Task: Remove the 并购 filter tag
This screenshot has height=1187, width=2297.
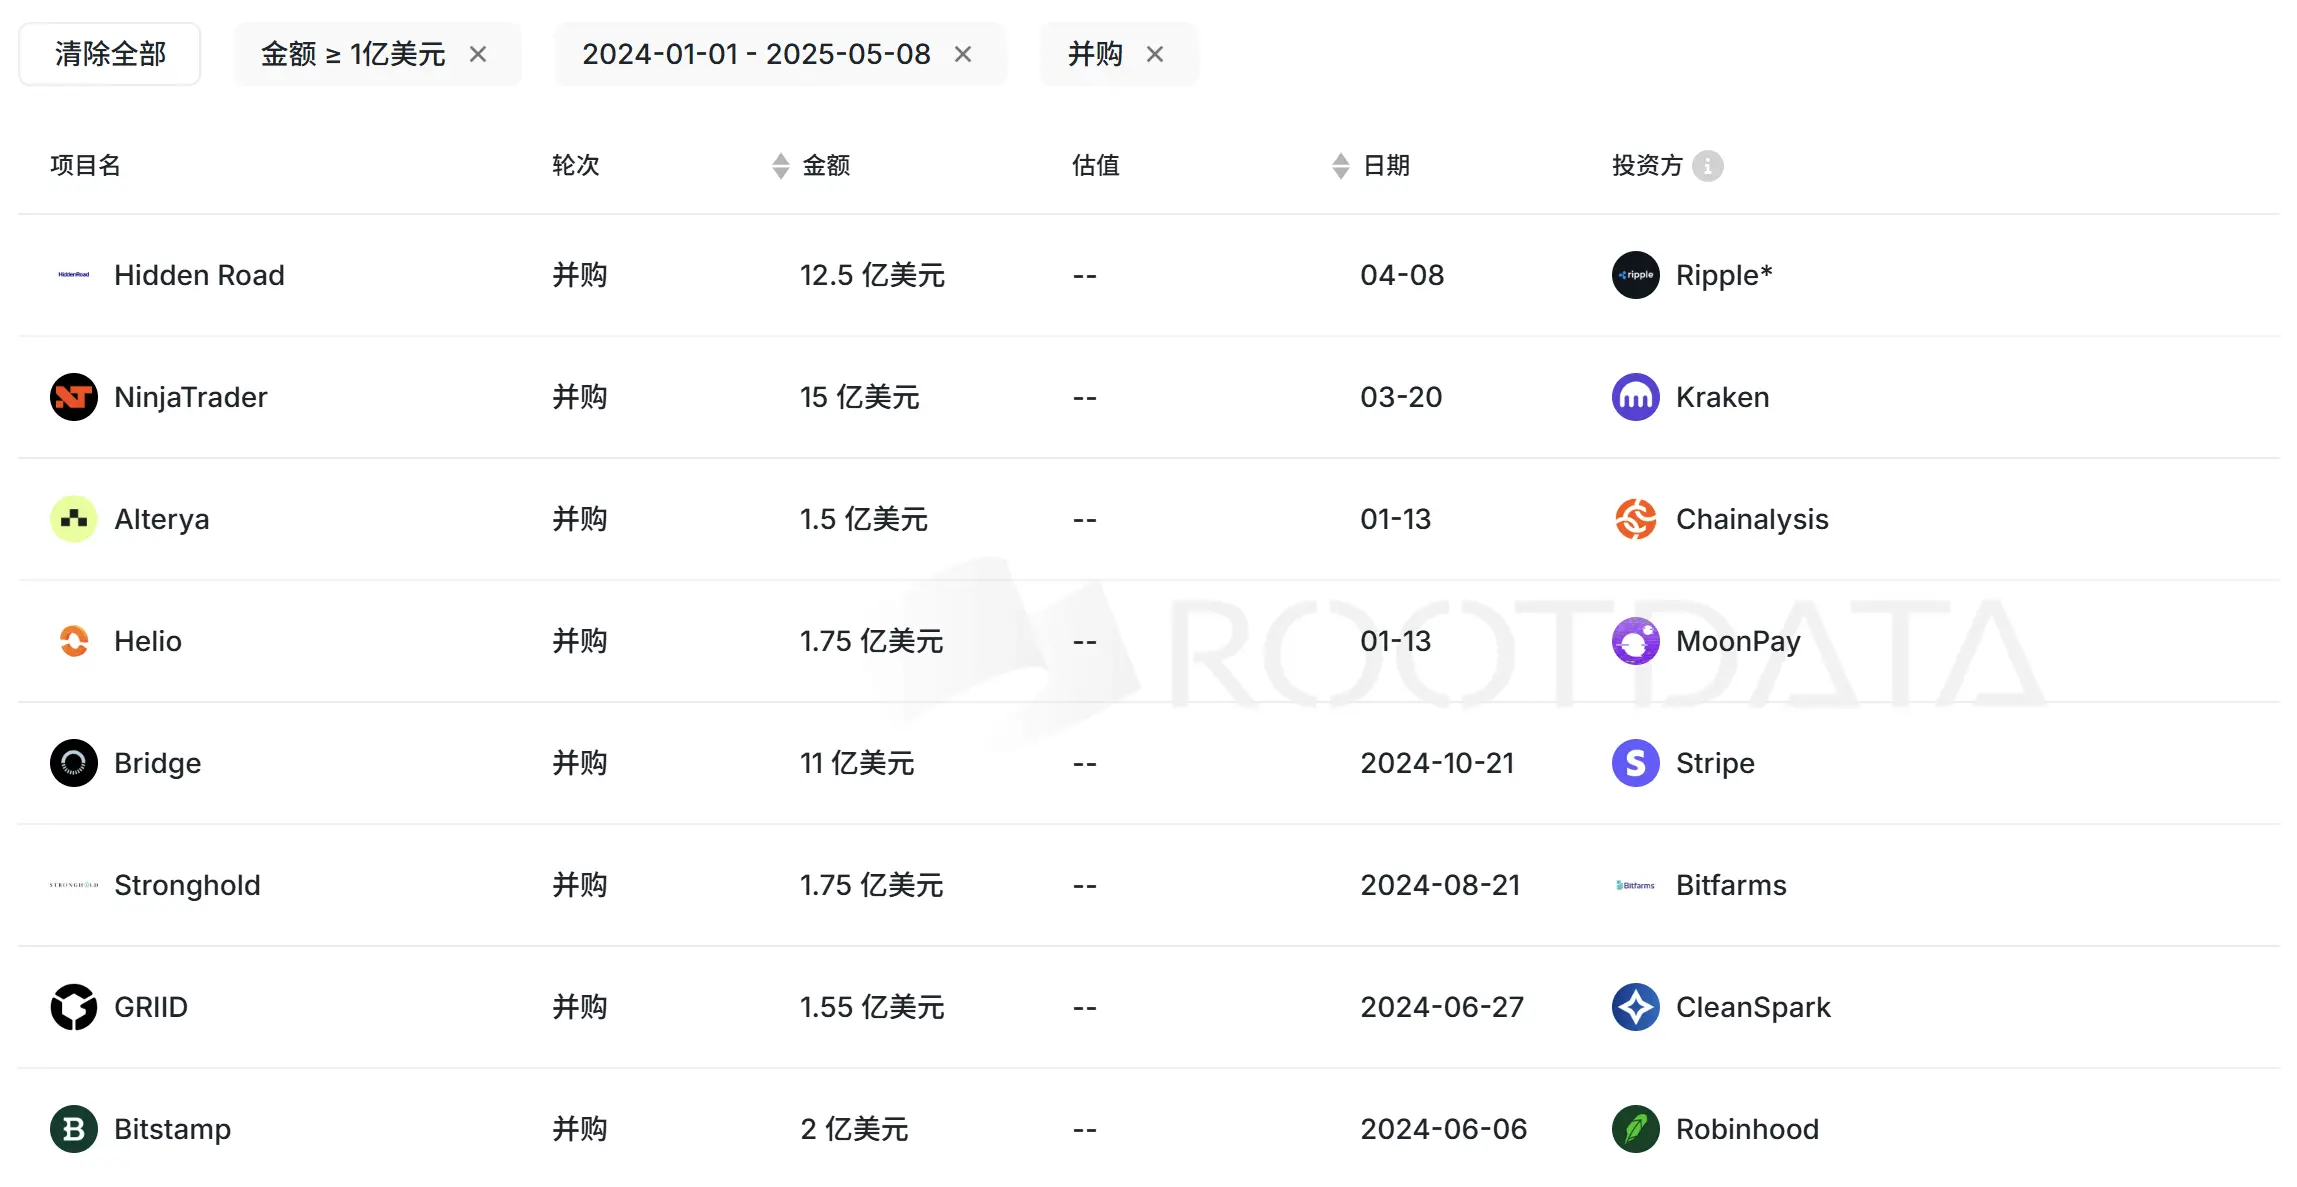Action: 1155,54
